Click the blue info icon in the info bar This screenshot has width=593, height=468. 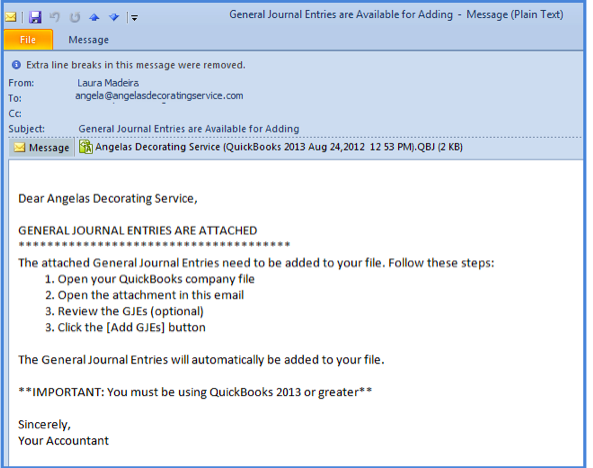(16, 65)
